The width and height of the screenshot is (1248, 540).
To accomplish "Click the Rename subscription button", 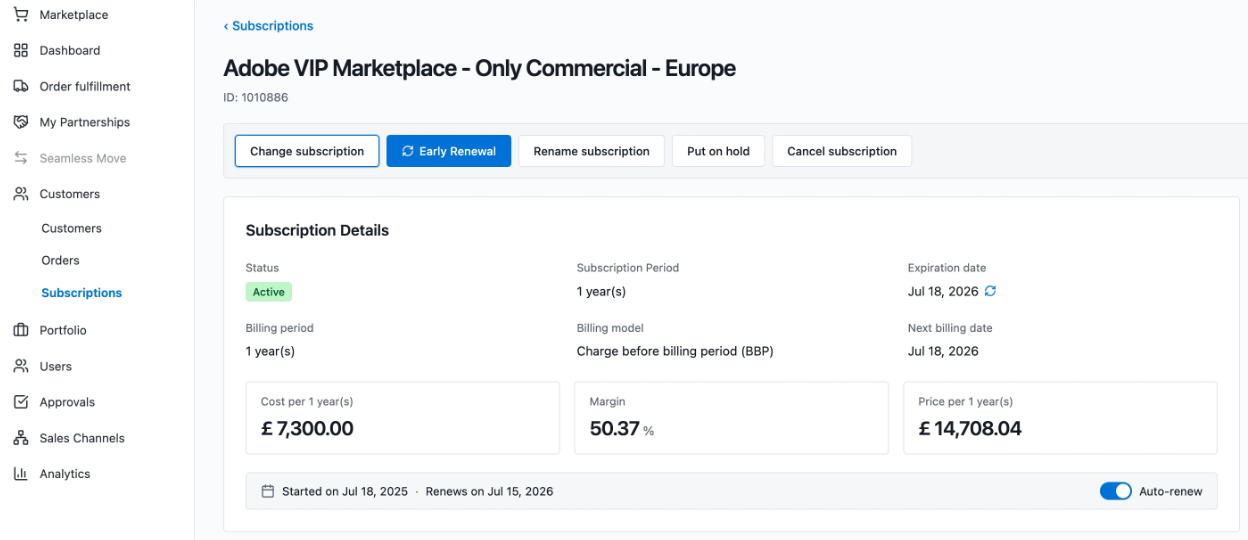I will pos(591,151).
